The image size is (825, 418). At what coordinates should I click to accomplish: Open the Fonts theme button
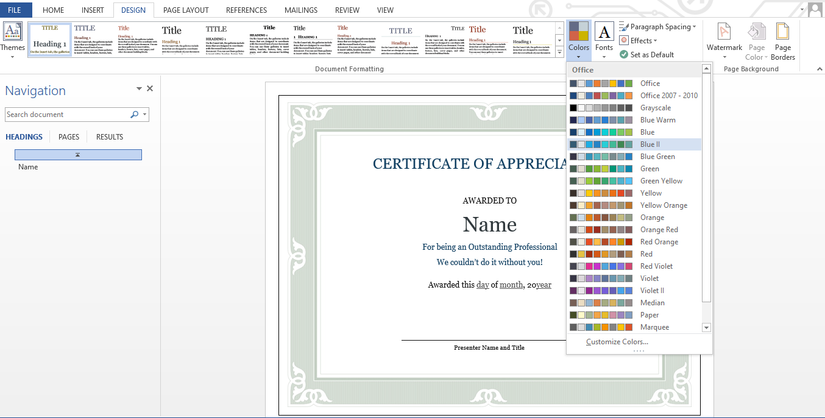coord(604,38)
